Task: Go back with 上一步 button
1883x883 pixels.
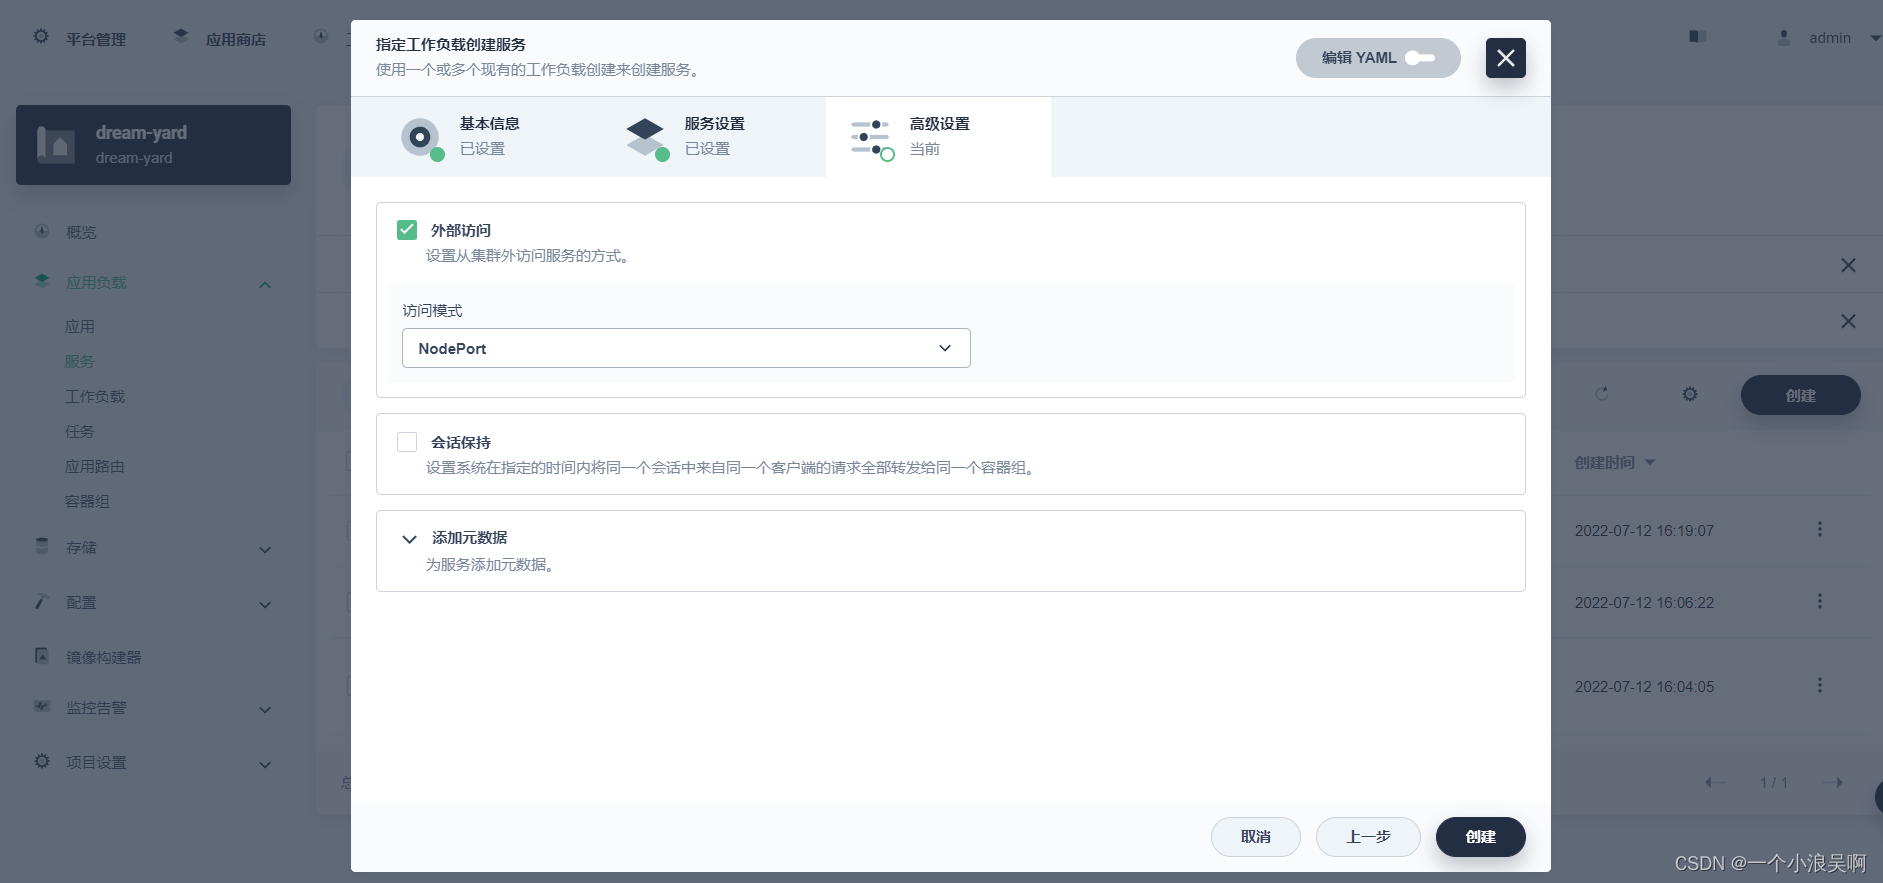Action: pyautogui.click(x=1368, y=837)
